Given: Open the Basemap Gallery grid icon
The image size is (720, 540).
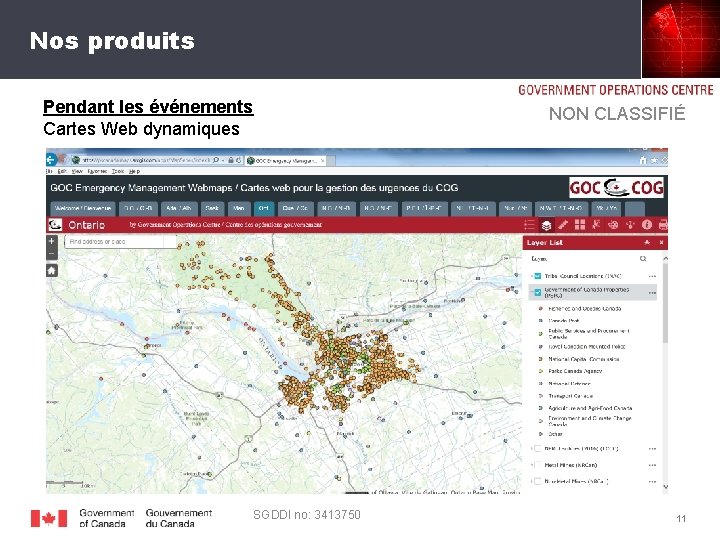Looking at the screenshot, I should click(x=579, y=225).
